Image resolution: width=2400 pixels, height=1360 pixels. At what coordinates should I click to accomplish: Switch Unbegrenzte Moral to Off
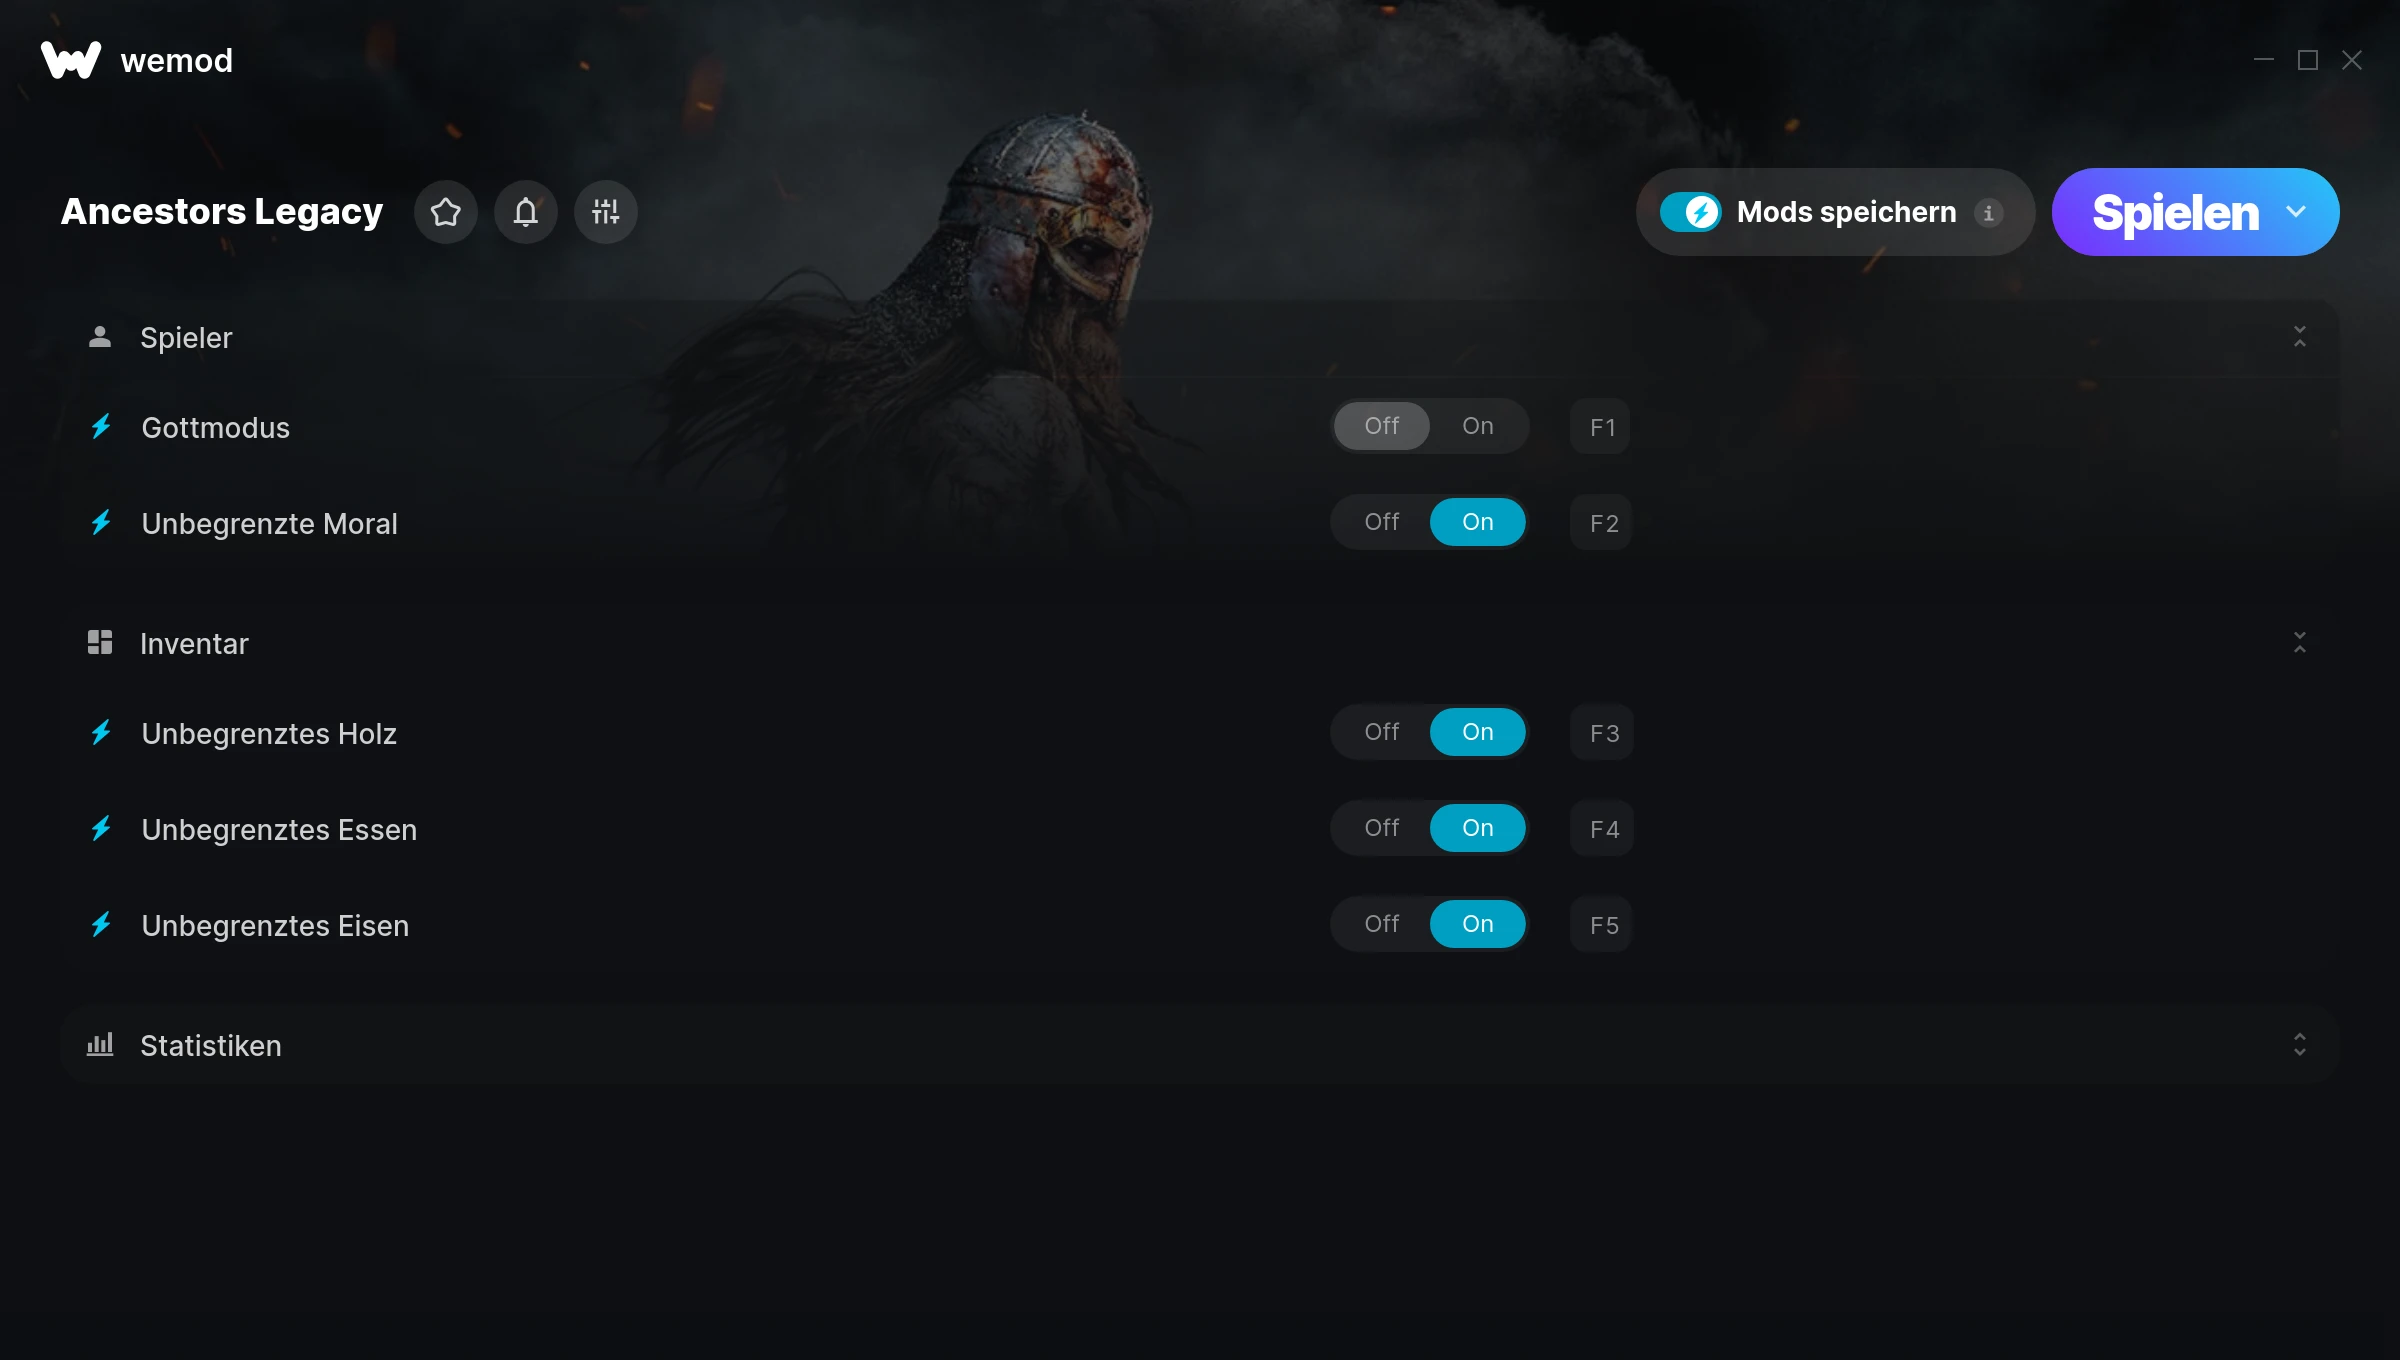tap(1381, 522)
